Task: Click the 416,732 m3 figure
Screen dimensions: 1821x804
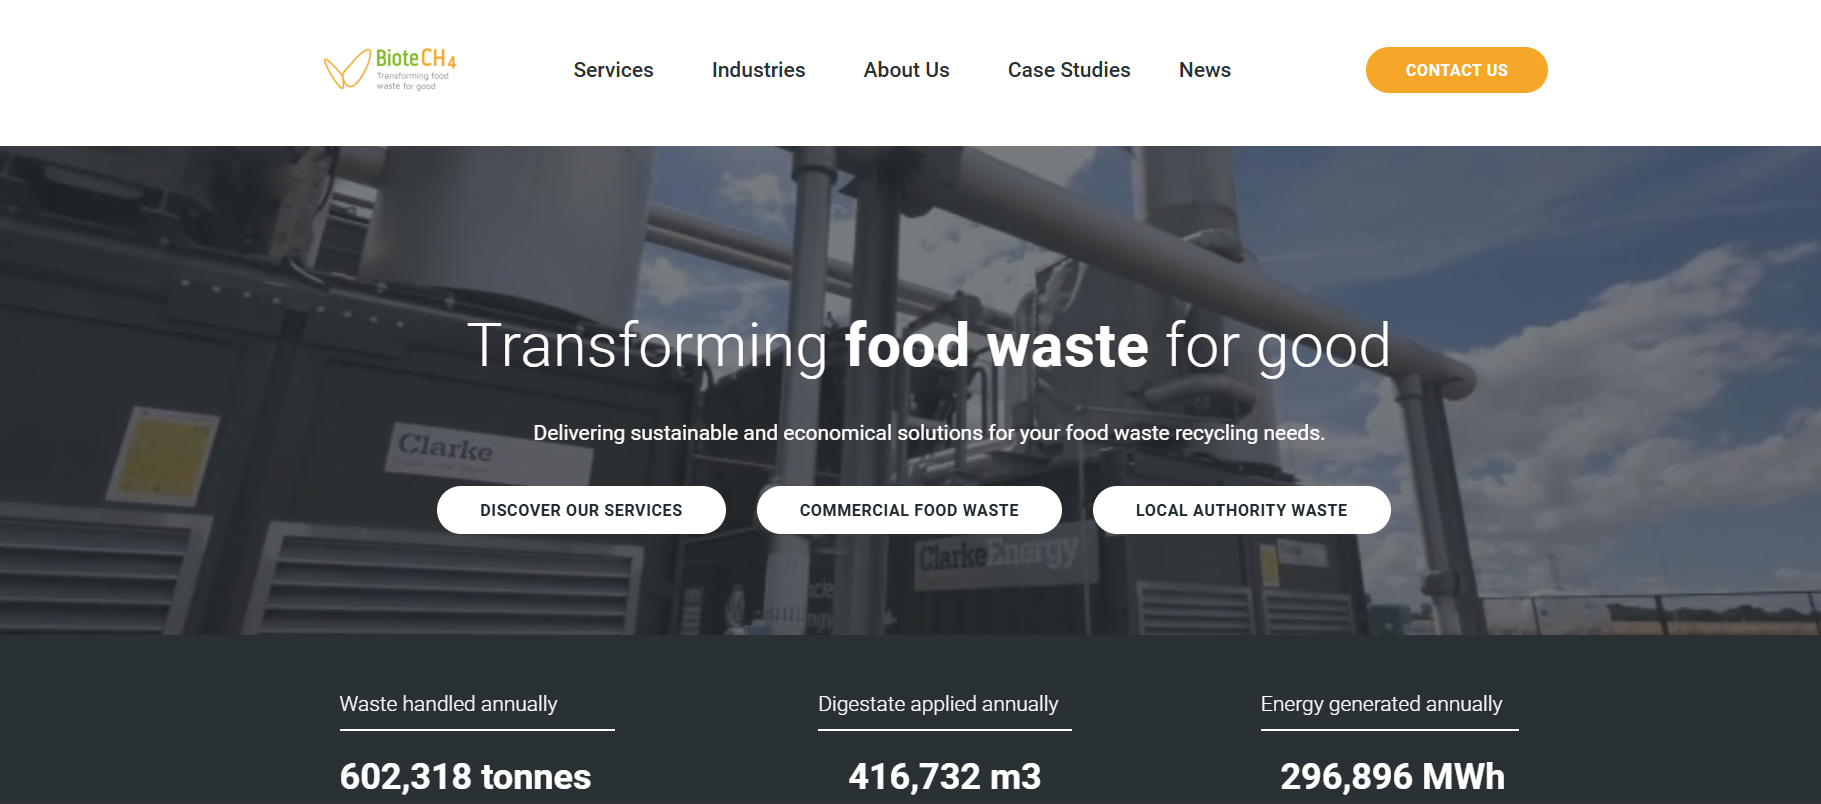Action: (944, 776)
